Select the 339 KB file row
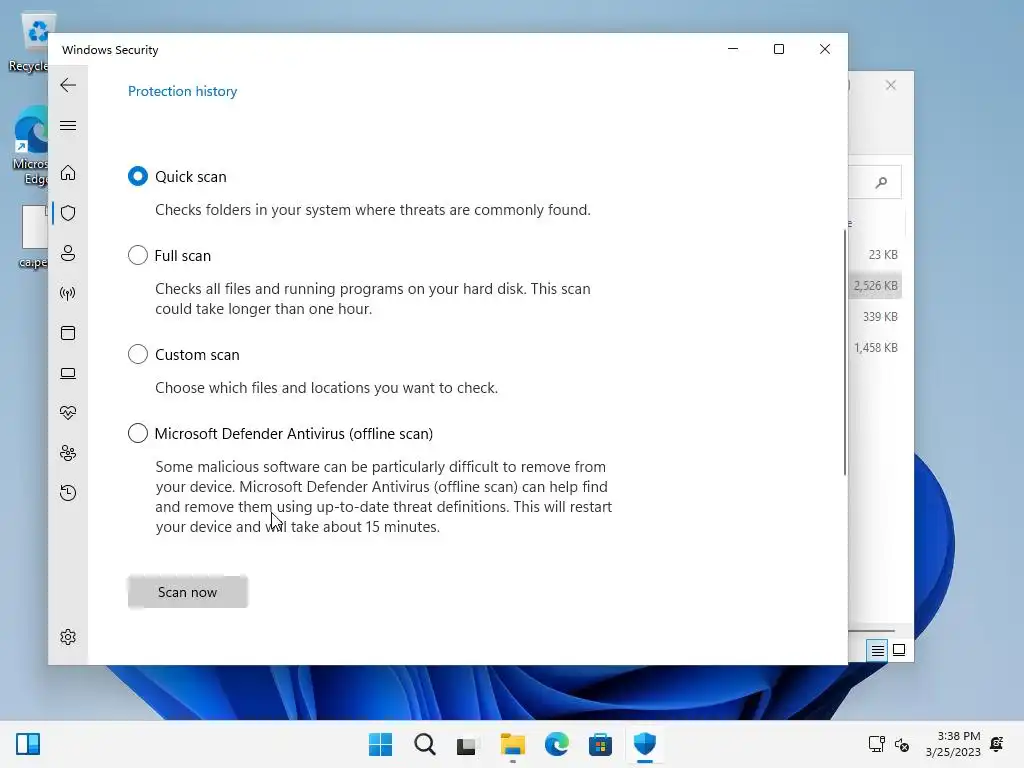This screenshot has width=1024, height=768. [x=875, y=317]
